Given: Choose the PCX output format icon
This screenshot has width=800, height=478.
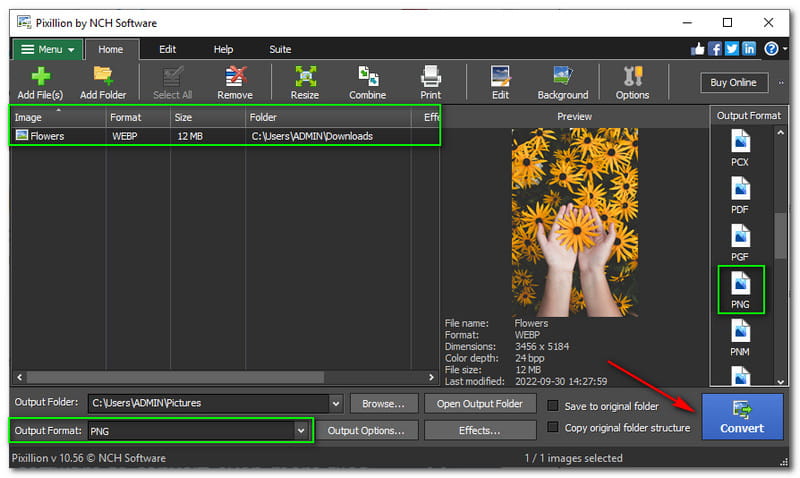Looking at the screenshot, I should 740,146.
